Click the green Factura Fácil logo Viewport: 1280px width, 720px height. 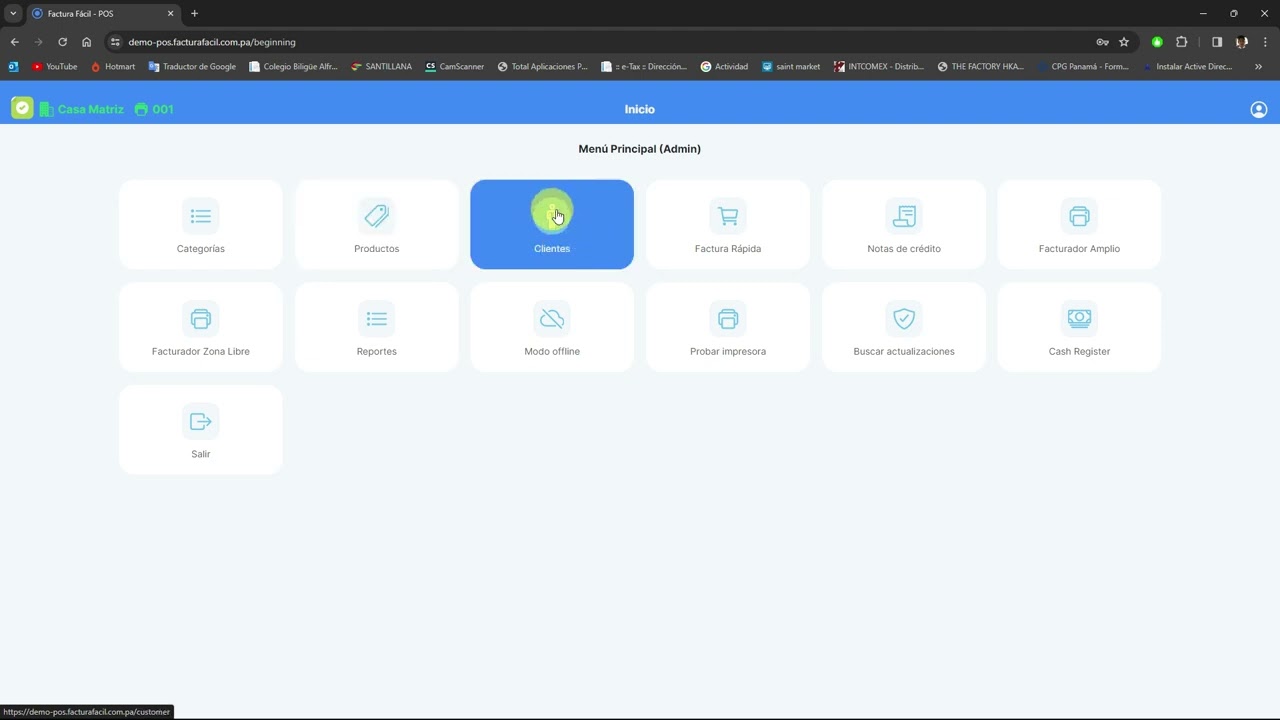(22, 108)
